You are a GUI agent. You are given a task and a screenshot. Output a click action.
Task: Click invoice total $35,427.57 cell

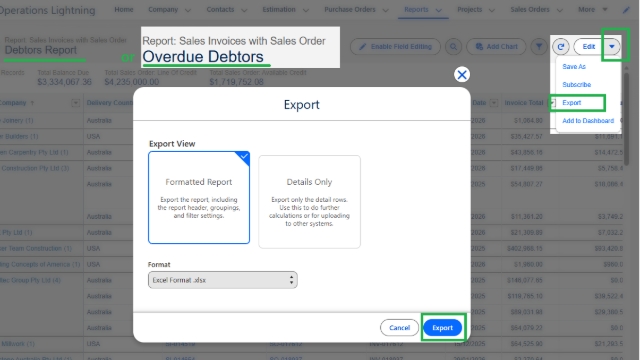coord(526,136)
